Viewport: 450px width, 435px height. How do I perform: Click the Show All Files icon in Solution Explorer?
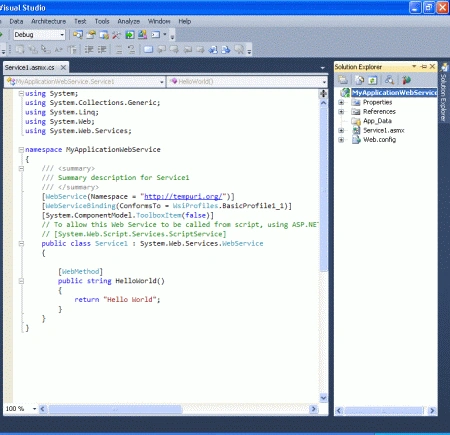point(359,80)
